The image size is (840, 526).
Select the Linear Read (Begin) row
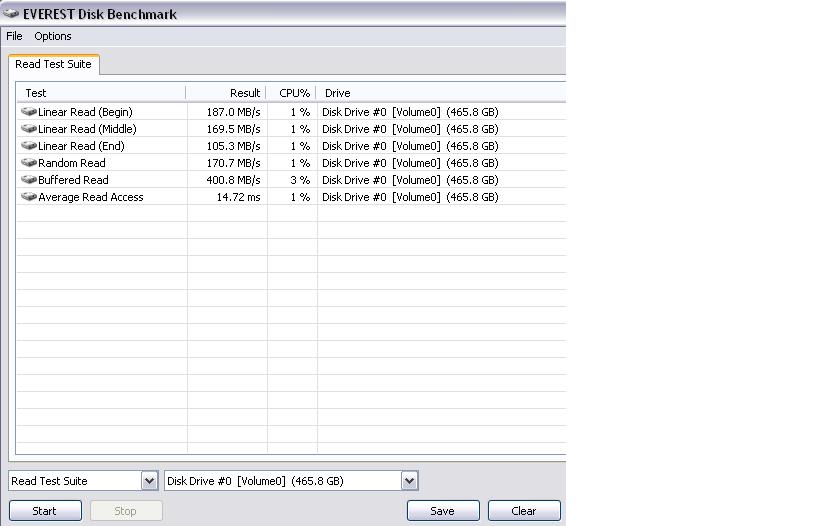(x=291, y=111)
